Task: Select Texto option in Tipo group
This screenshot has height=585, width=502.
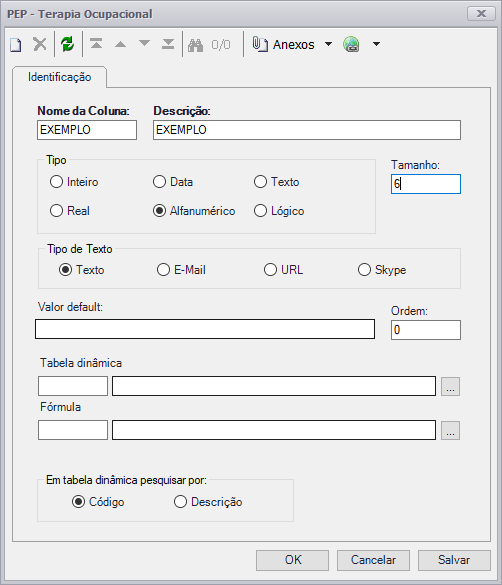Action: pos(260,182)
